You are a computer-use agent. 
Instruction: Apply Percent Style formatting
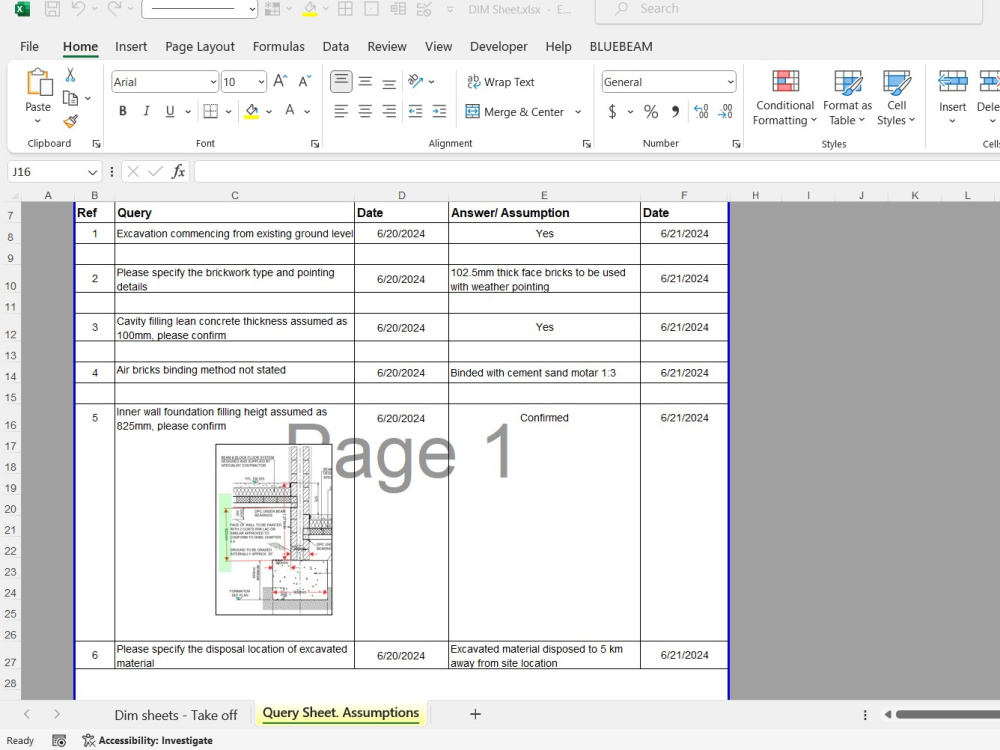point(650,112)
